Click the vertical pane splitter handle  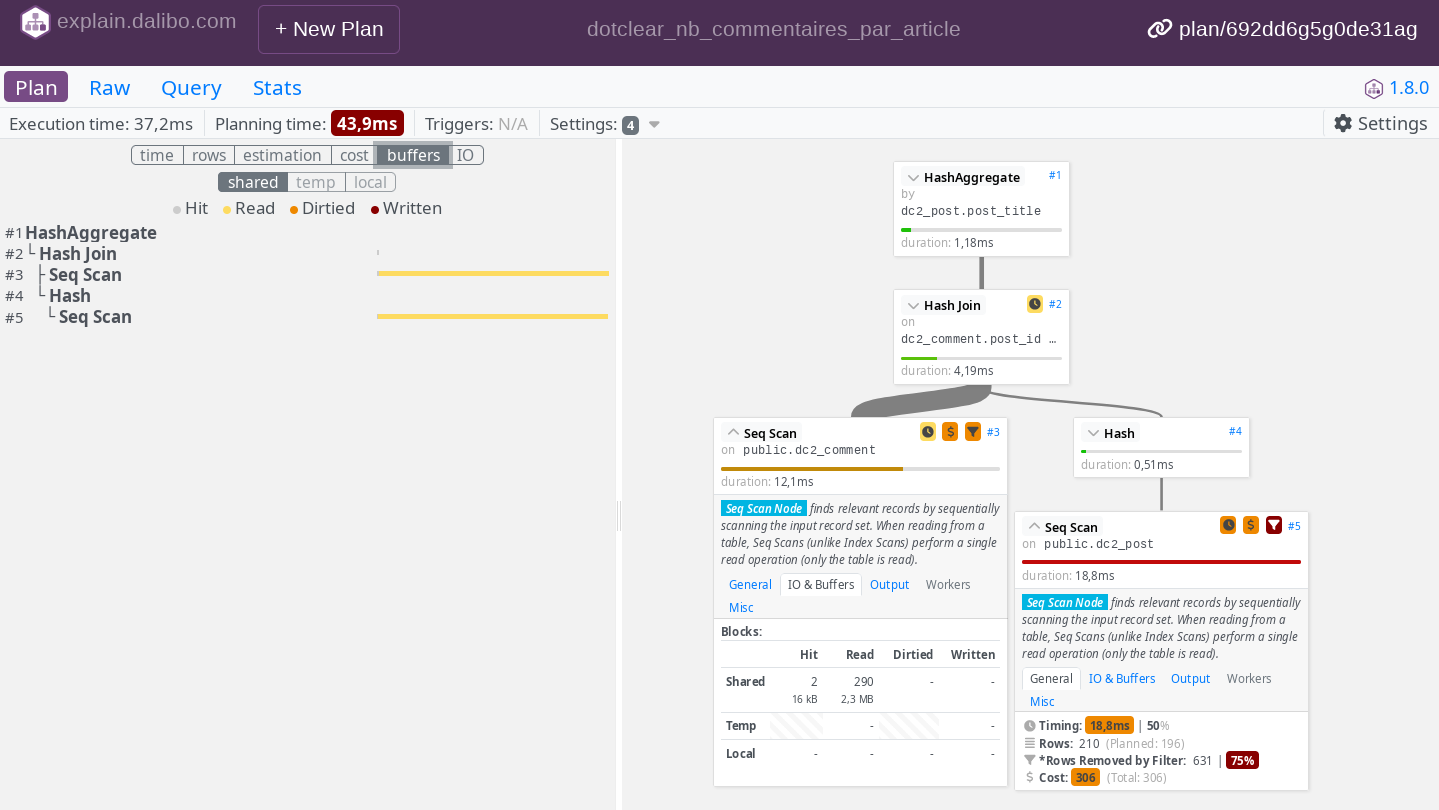[619, 516]
